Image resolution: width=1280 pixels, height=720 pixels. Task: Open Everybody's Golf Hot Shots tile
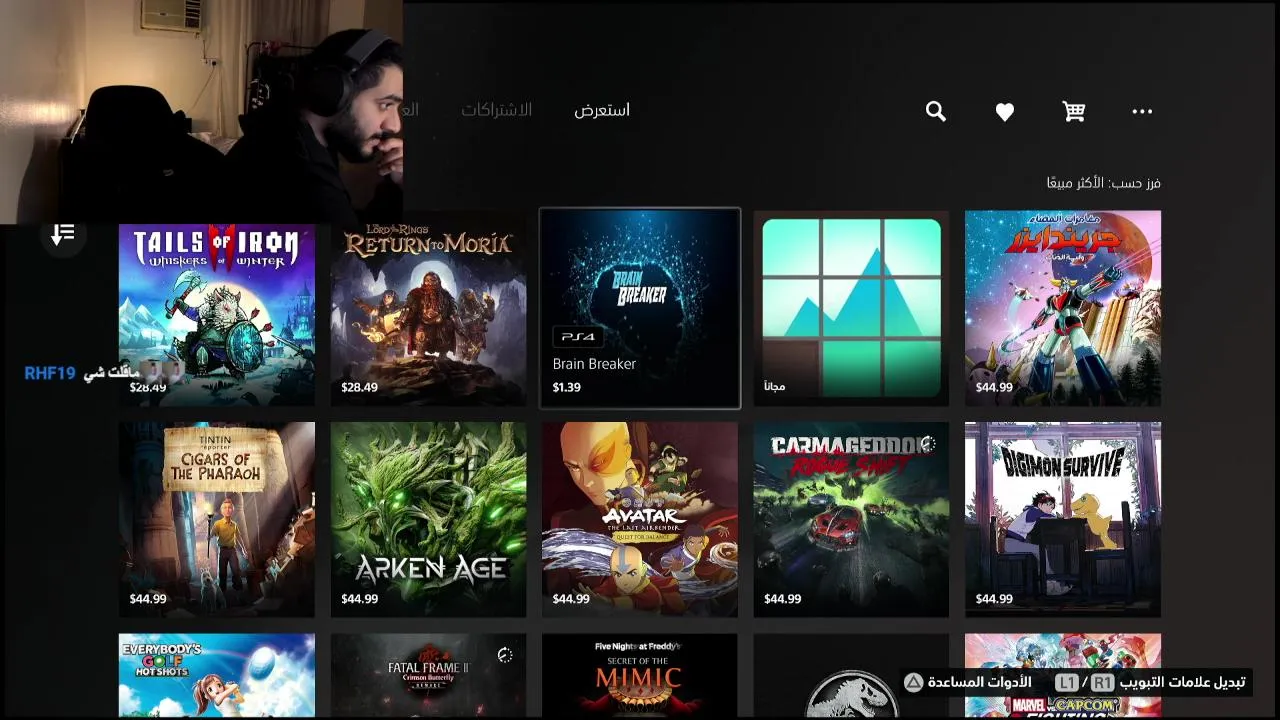pos(217,676)
